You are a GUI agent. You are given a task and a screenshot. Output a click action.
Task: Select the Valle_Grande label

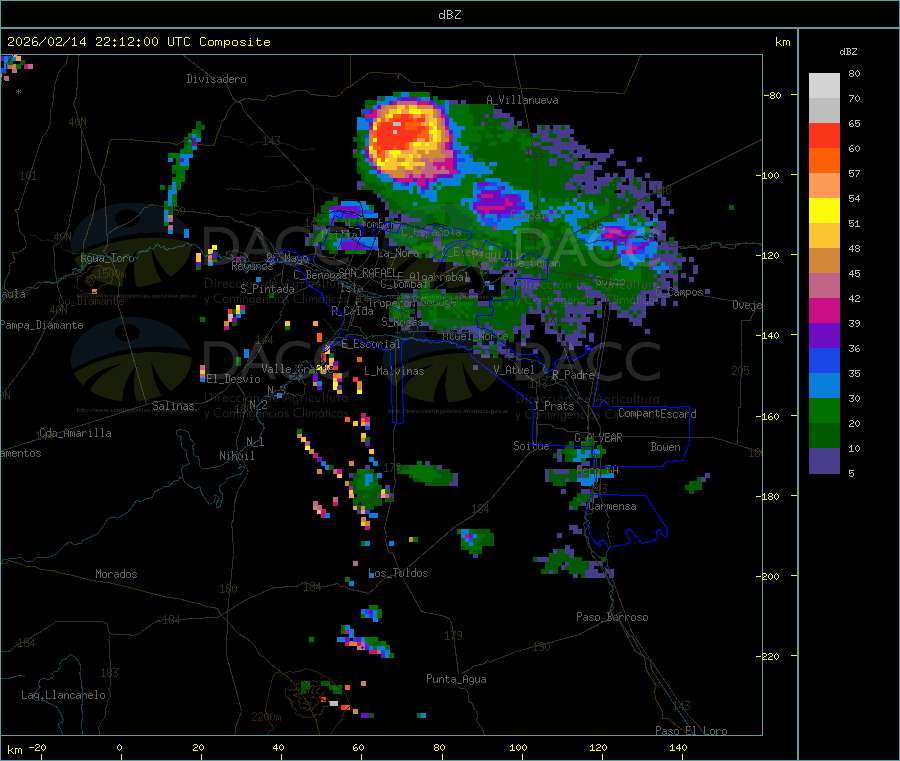(x=296, y=368)
